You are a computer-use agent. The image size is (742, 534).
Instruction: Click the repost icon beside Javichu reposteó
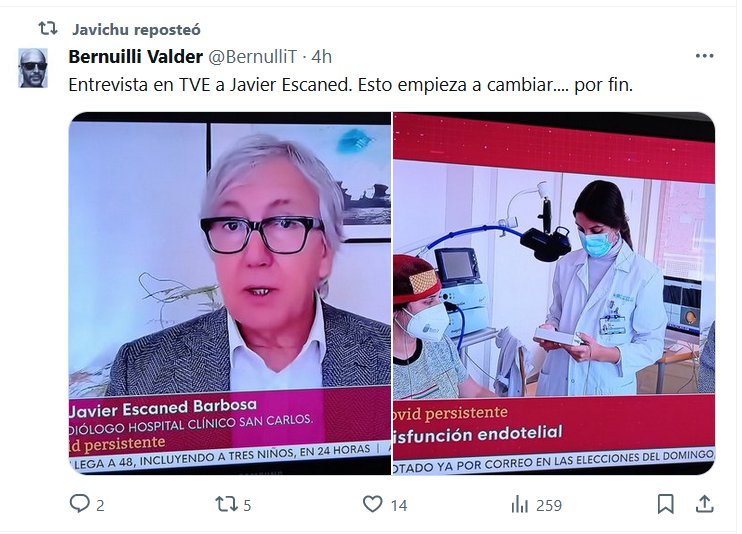48,29
